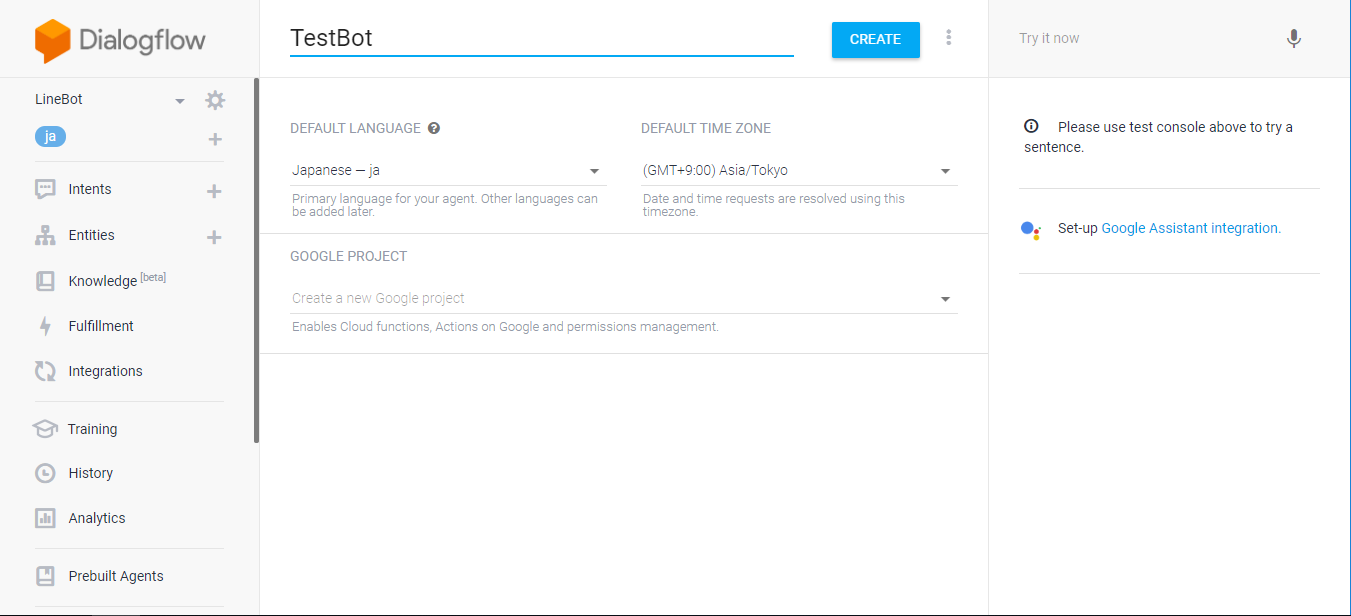The width and height of the screenshot is (1351, 616).
Task: Select the Training graduation cap icon
Action: 44,428
